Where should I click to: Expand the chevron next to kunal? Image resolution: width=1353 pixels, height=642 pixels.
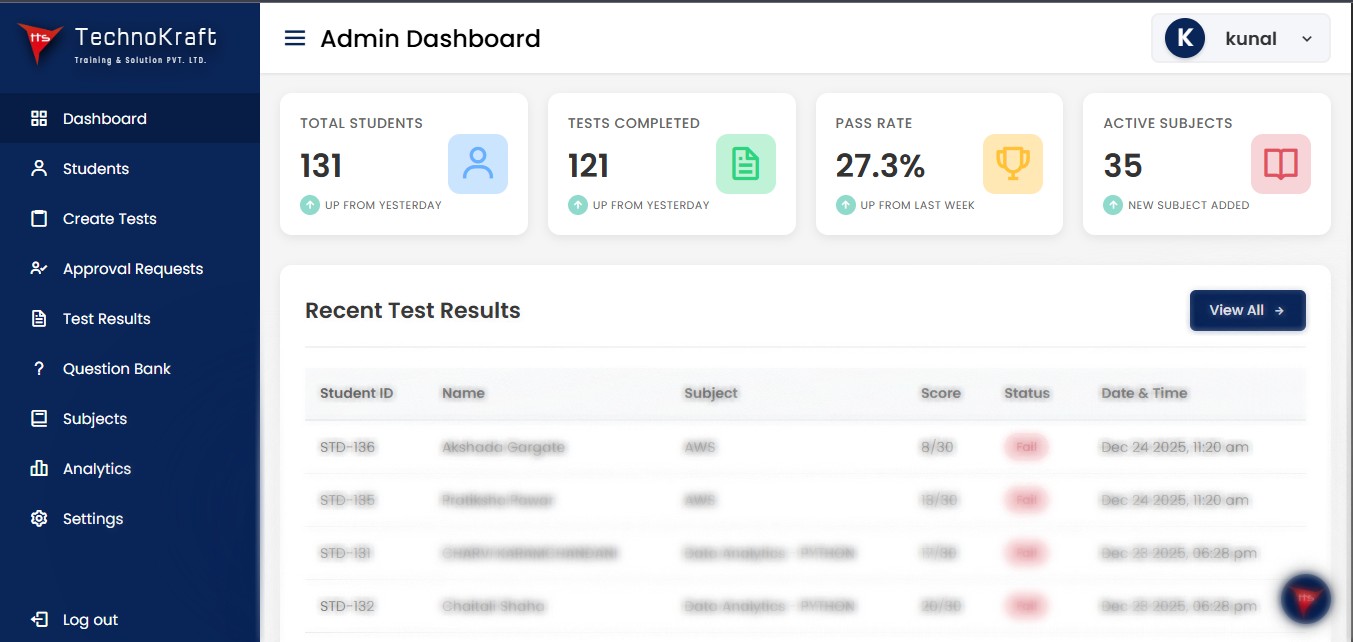click(x=1306, y=38)
